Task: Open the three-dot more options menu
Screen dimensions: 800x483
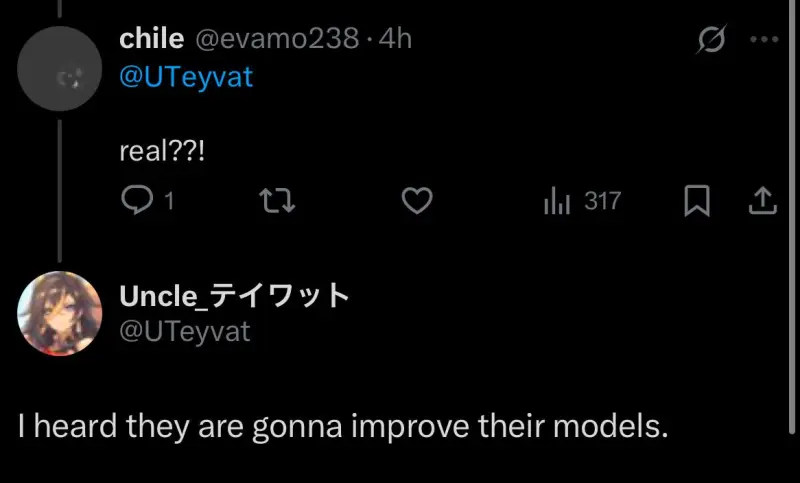Action: point(763,40)
